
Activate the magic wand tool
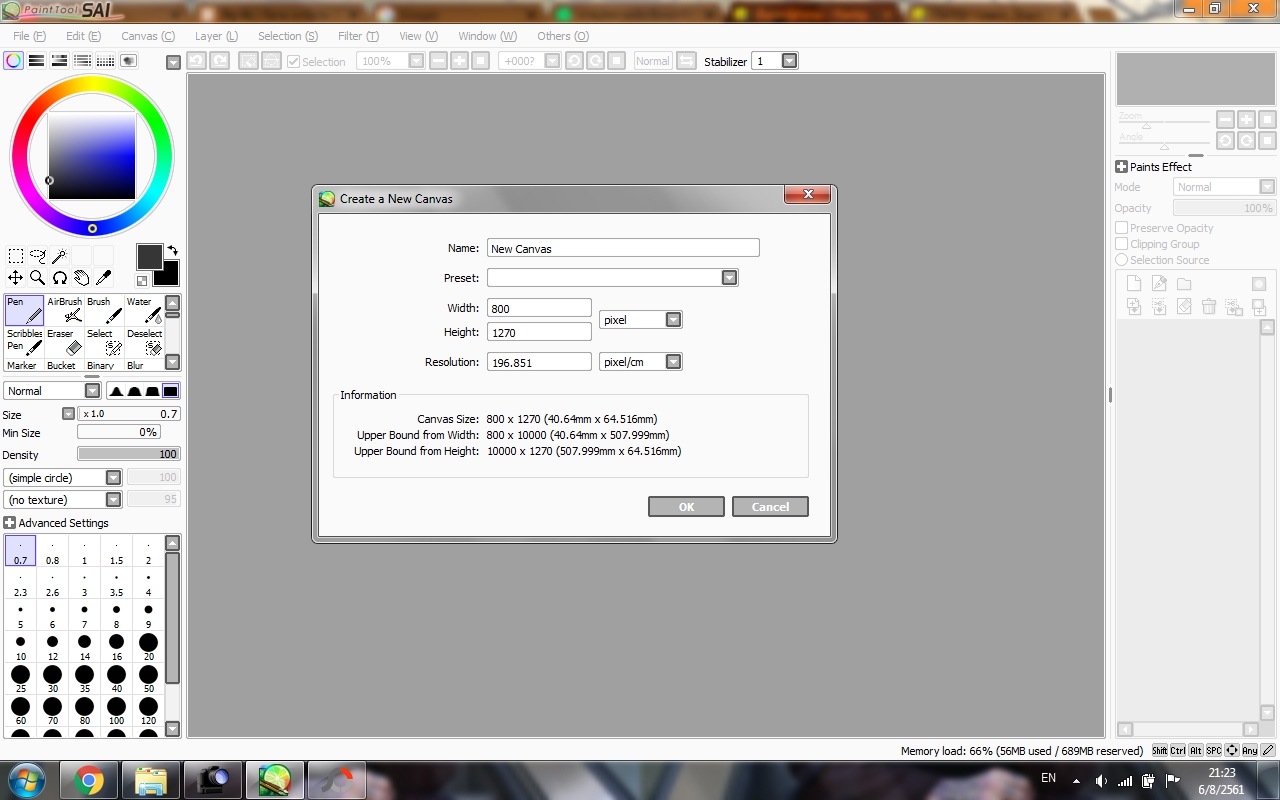coord(60,256)
